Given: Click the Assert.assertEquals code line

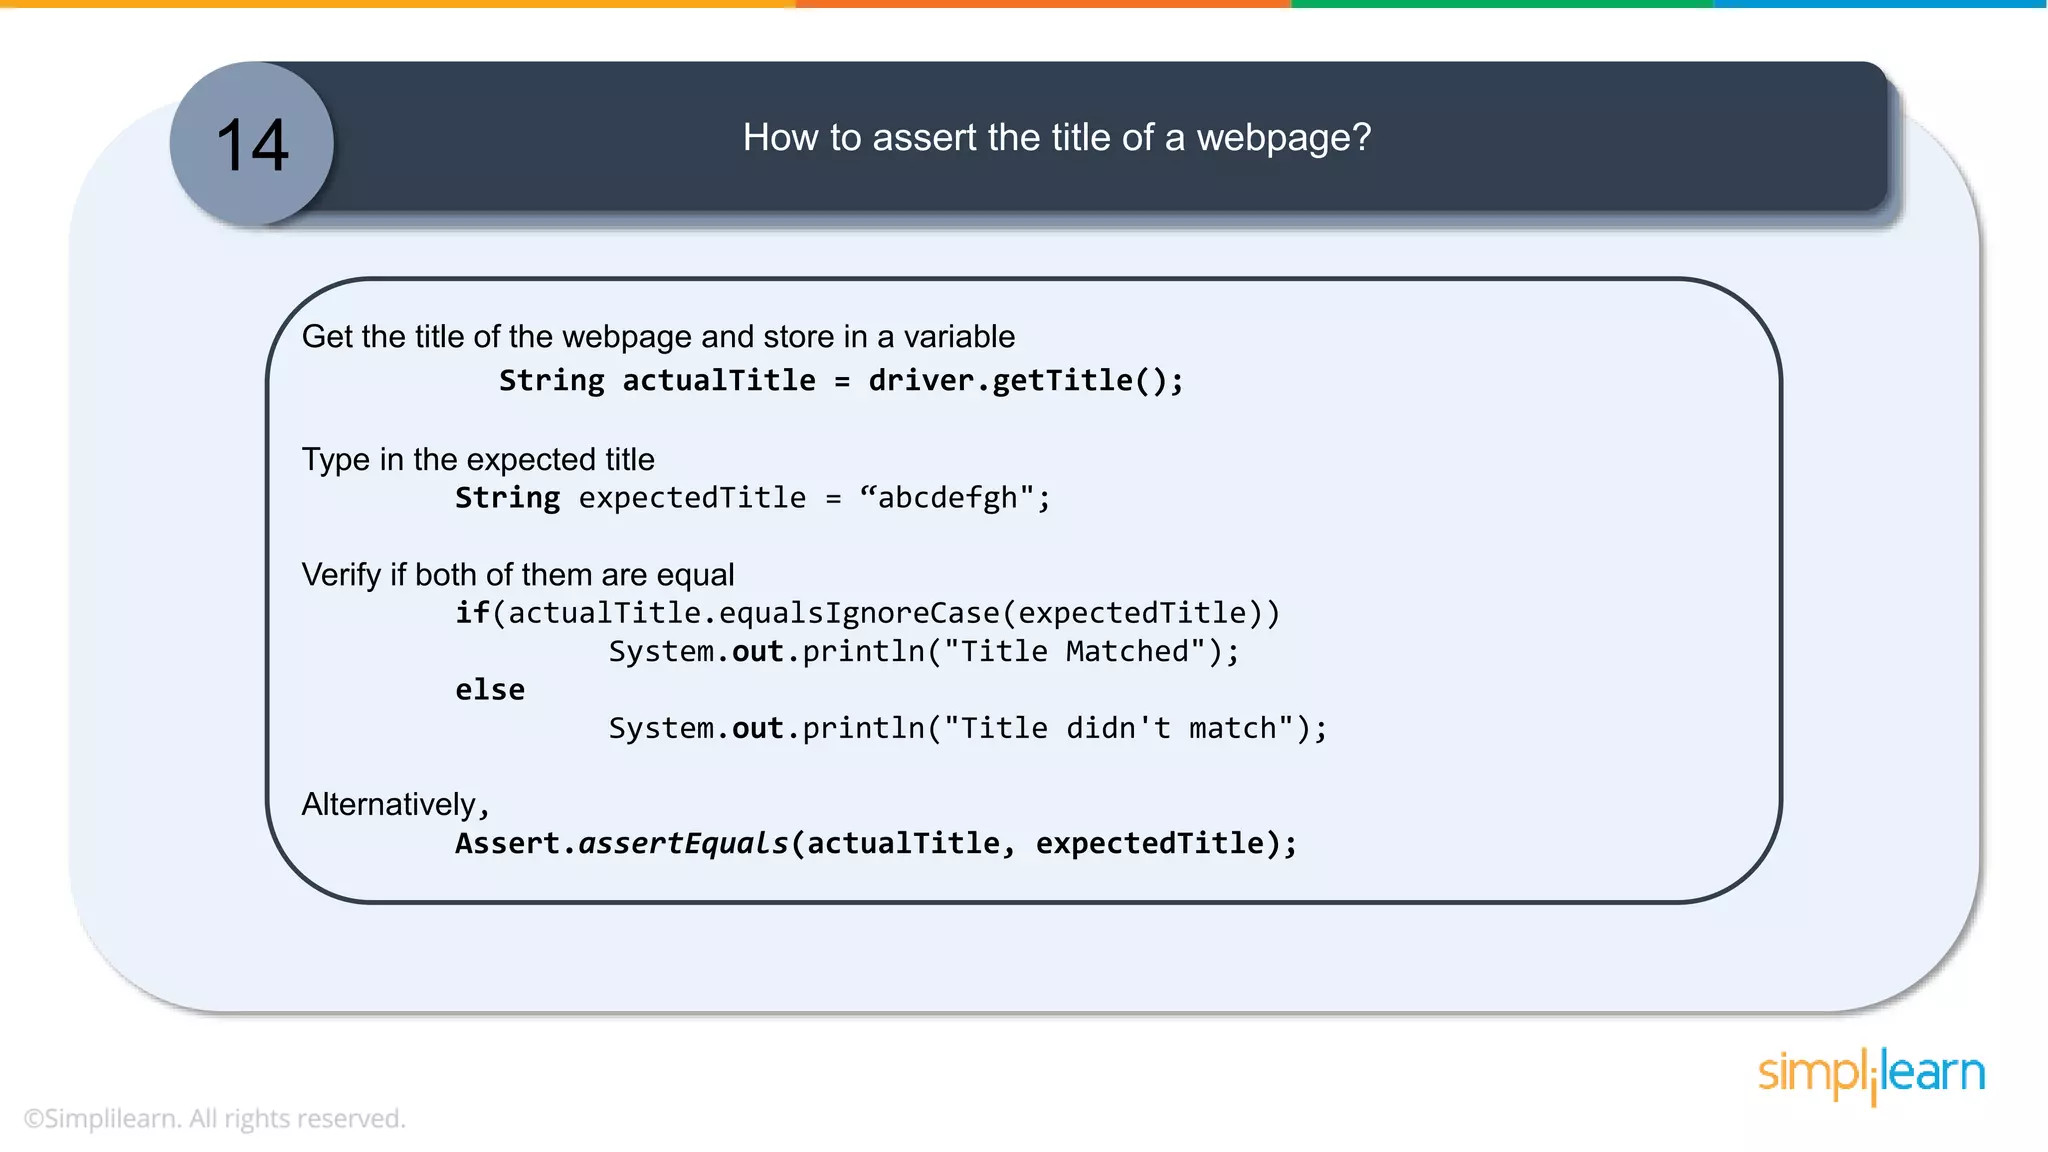Looking at the screenshot, I should click(x=876, y=843).
